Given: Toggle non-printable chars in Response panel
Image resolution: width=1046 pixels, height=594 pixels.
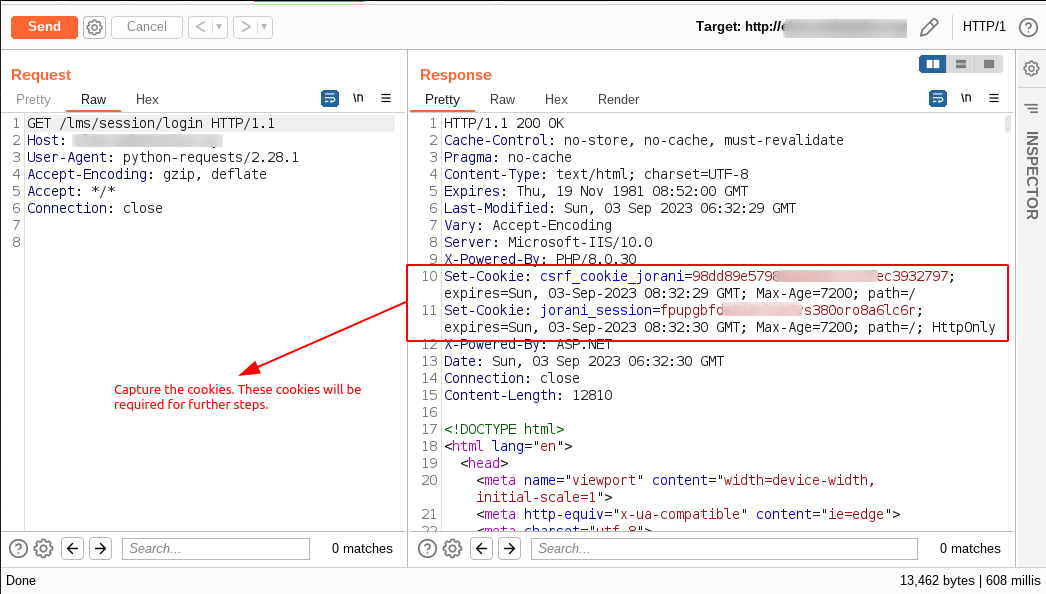Looking at the screenshot, I should (966, 98).
